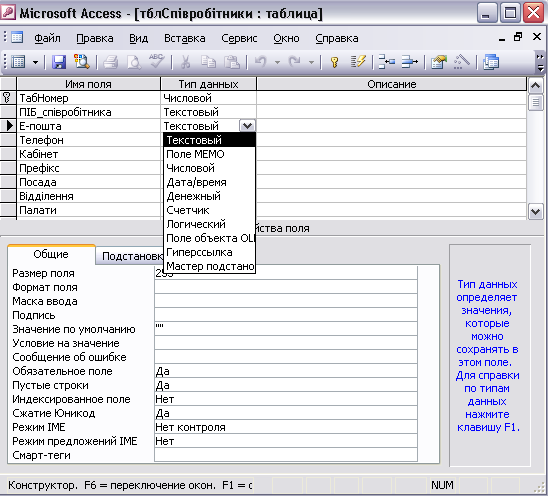548x496 pixels.
Task: Click the Copy toolbar icon
Action: click(x=208, y=63)
